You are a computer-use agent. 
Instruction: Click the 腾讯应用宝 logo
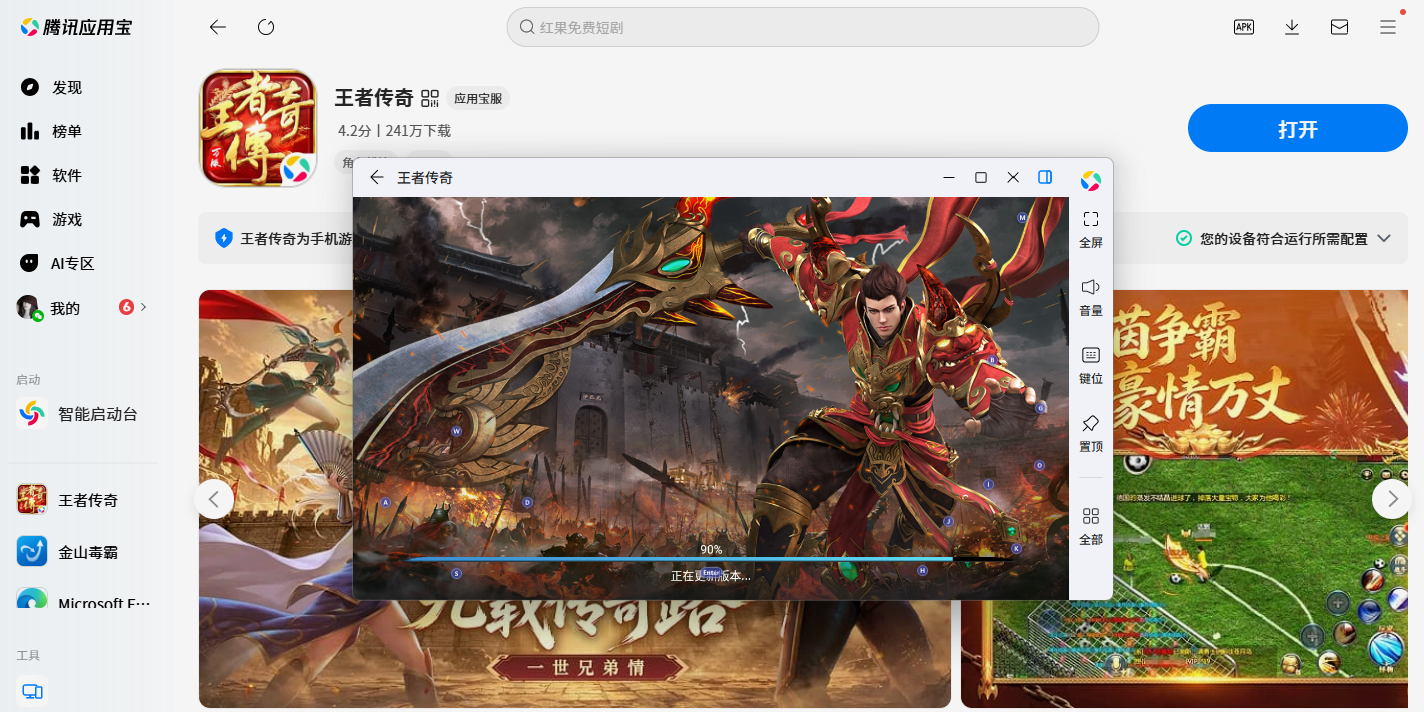[x=77, y=27]
